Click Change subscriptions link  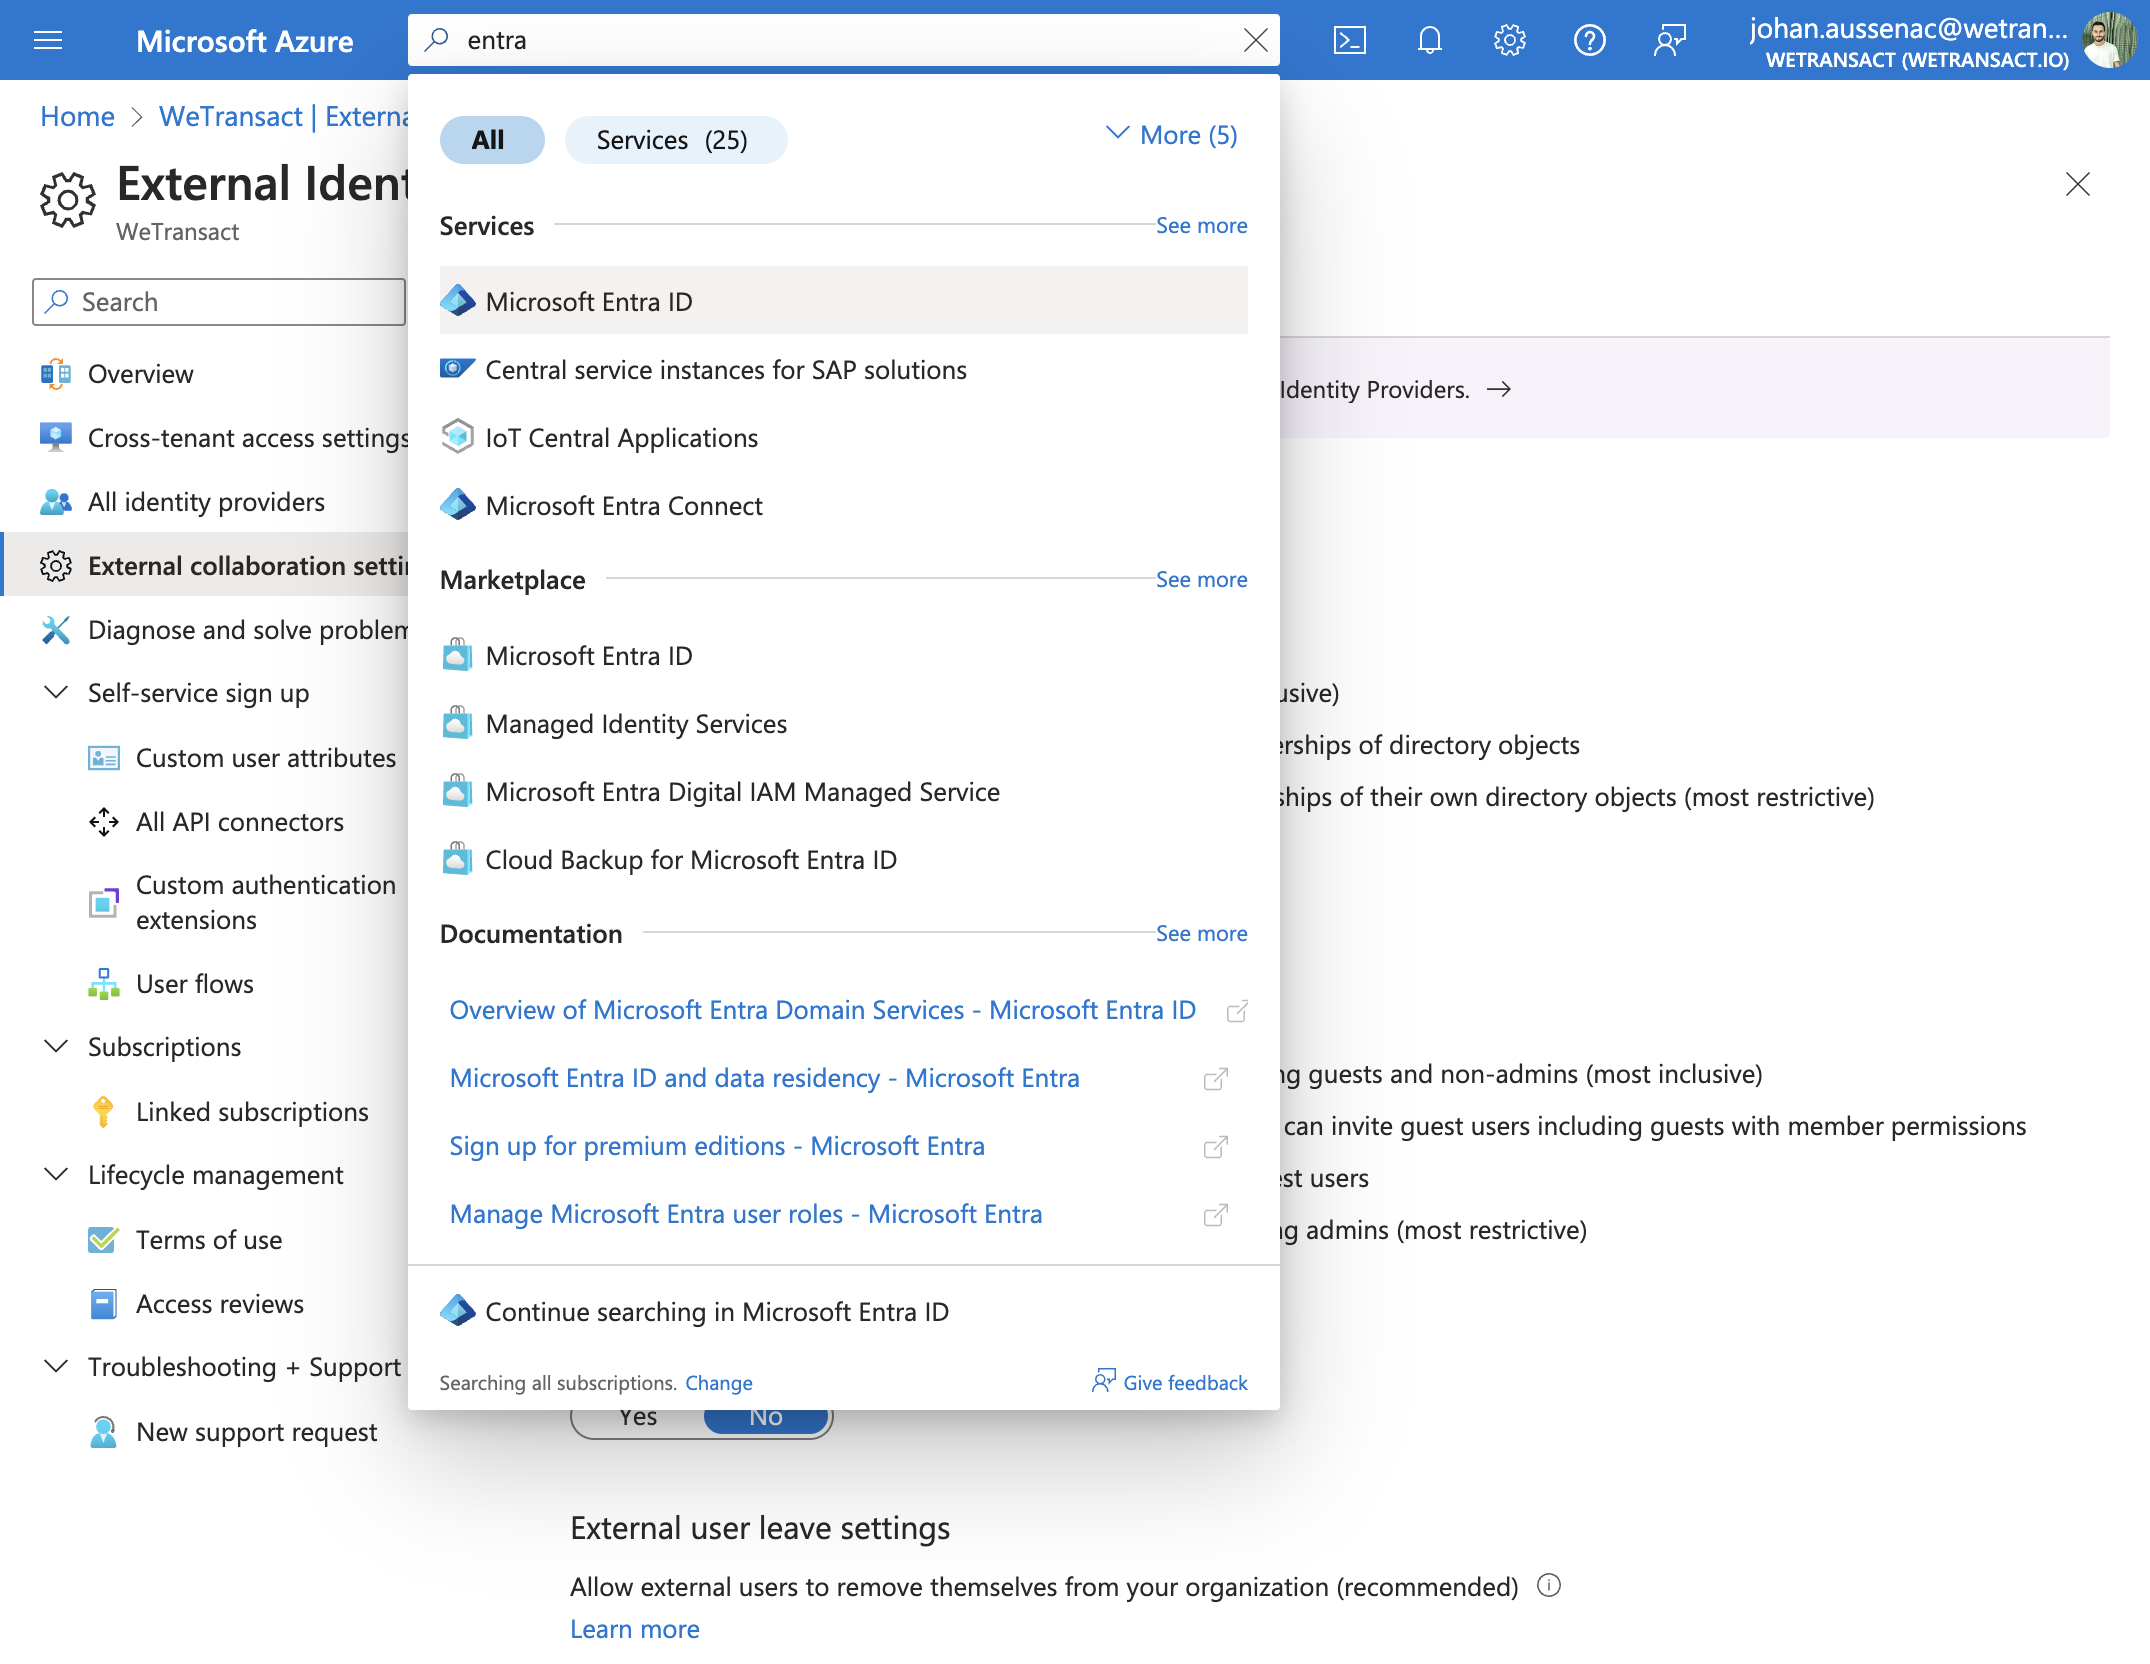(719, 1383)
